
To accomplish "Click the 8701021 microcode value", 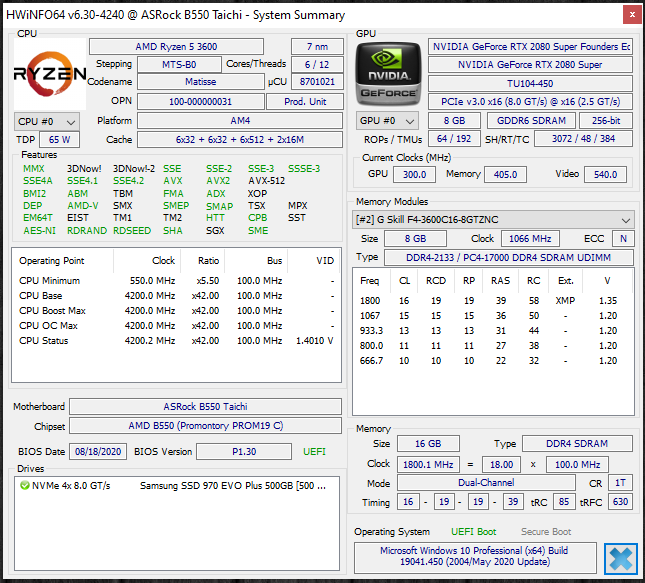I will [x=317, y=82].
